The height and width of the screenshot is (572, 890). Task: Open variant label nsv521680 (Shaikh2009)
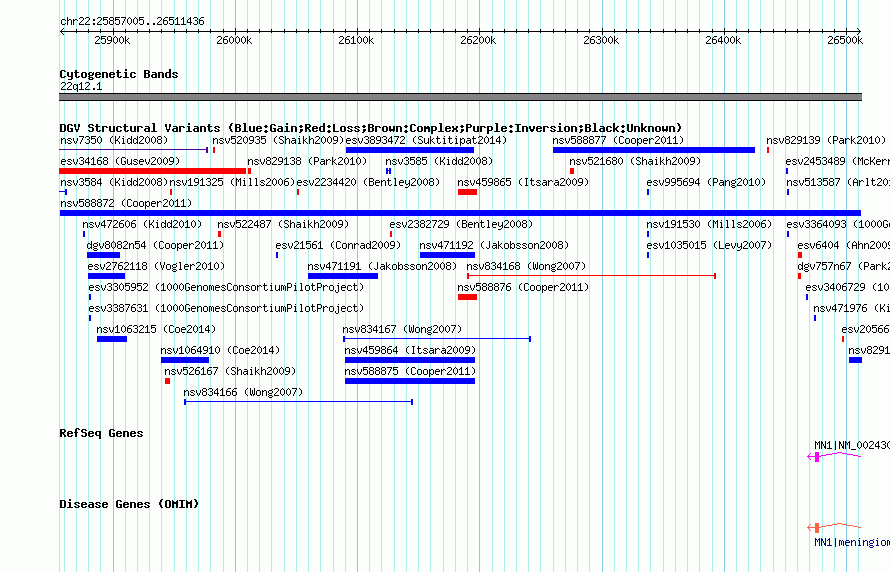635,161
